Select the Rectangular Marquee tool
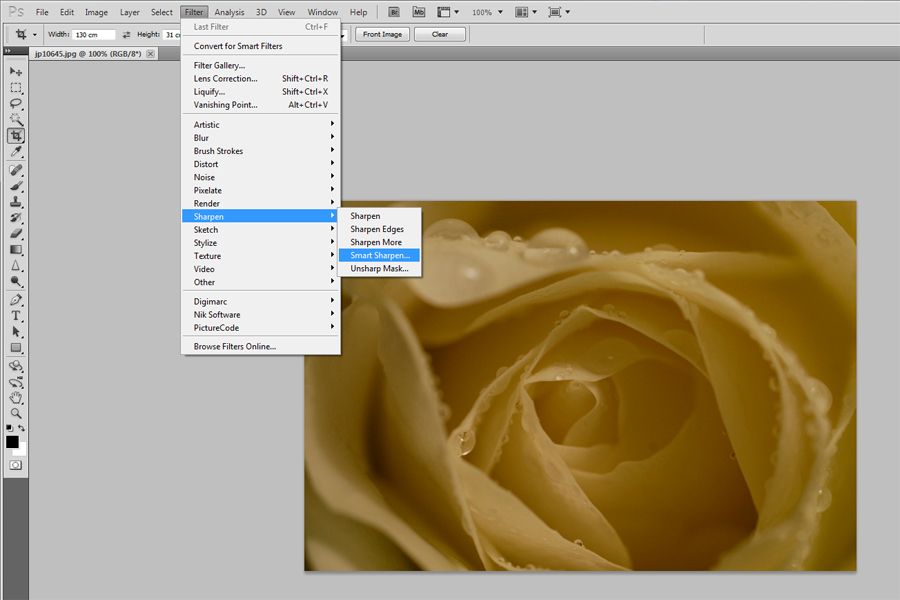This screenshot has height=600, width=900. (x=15, y=88)
